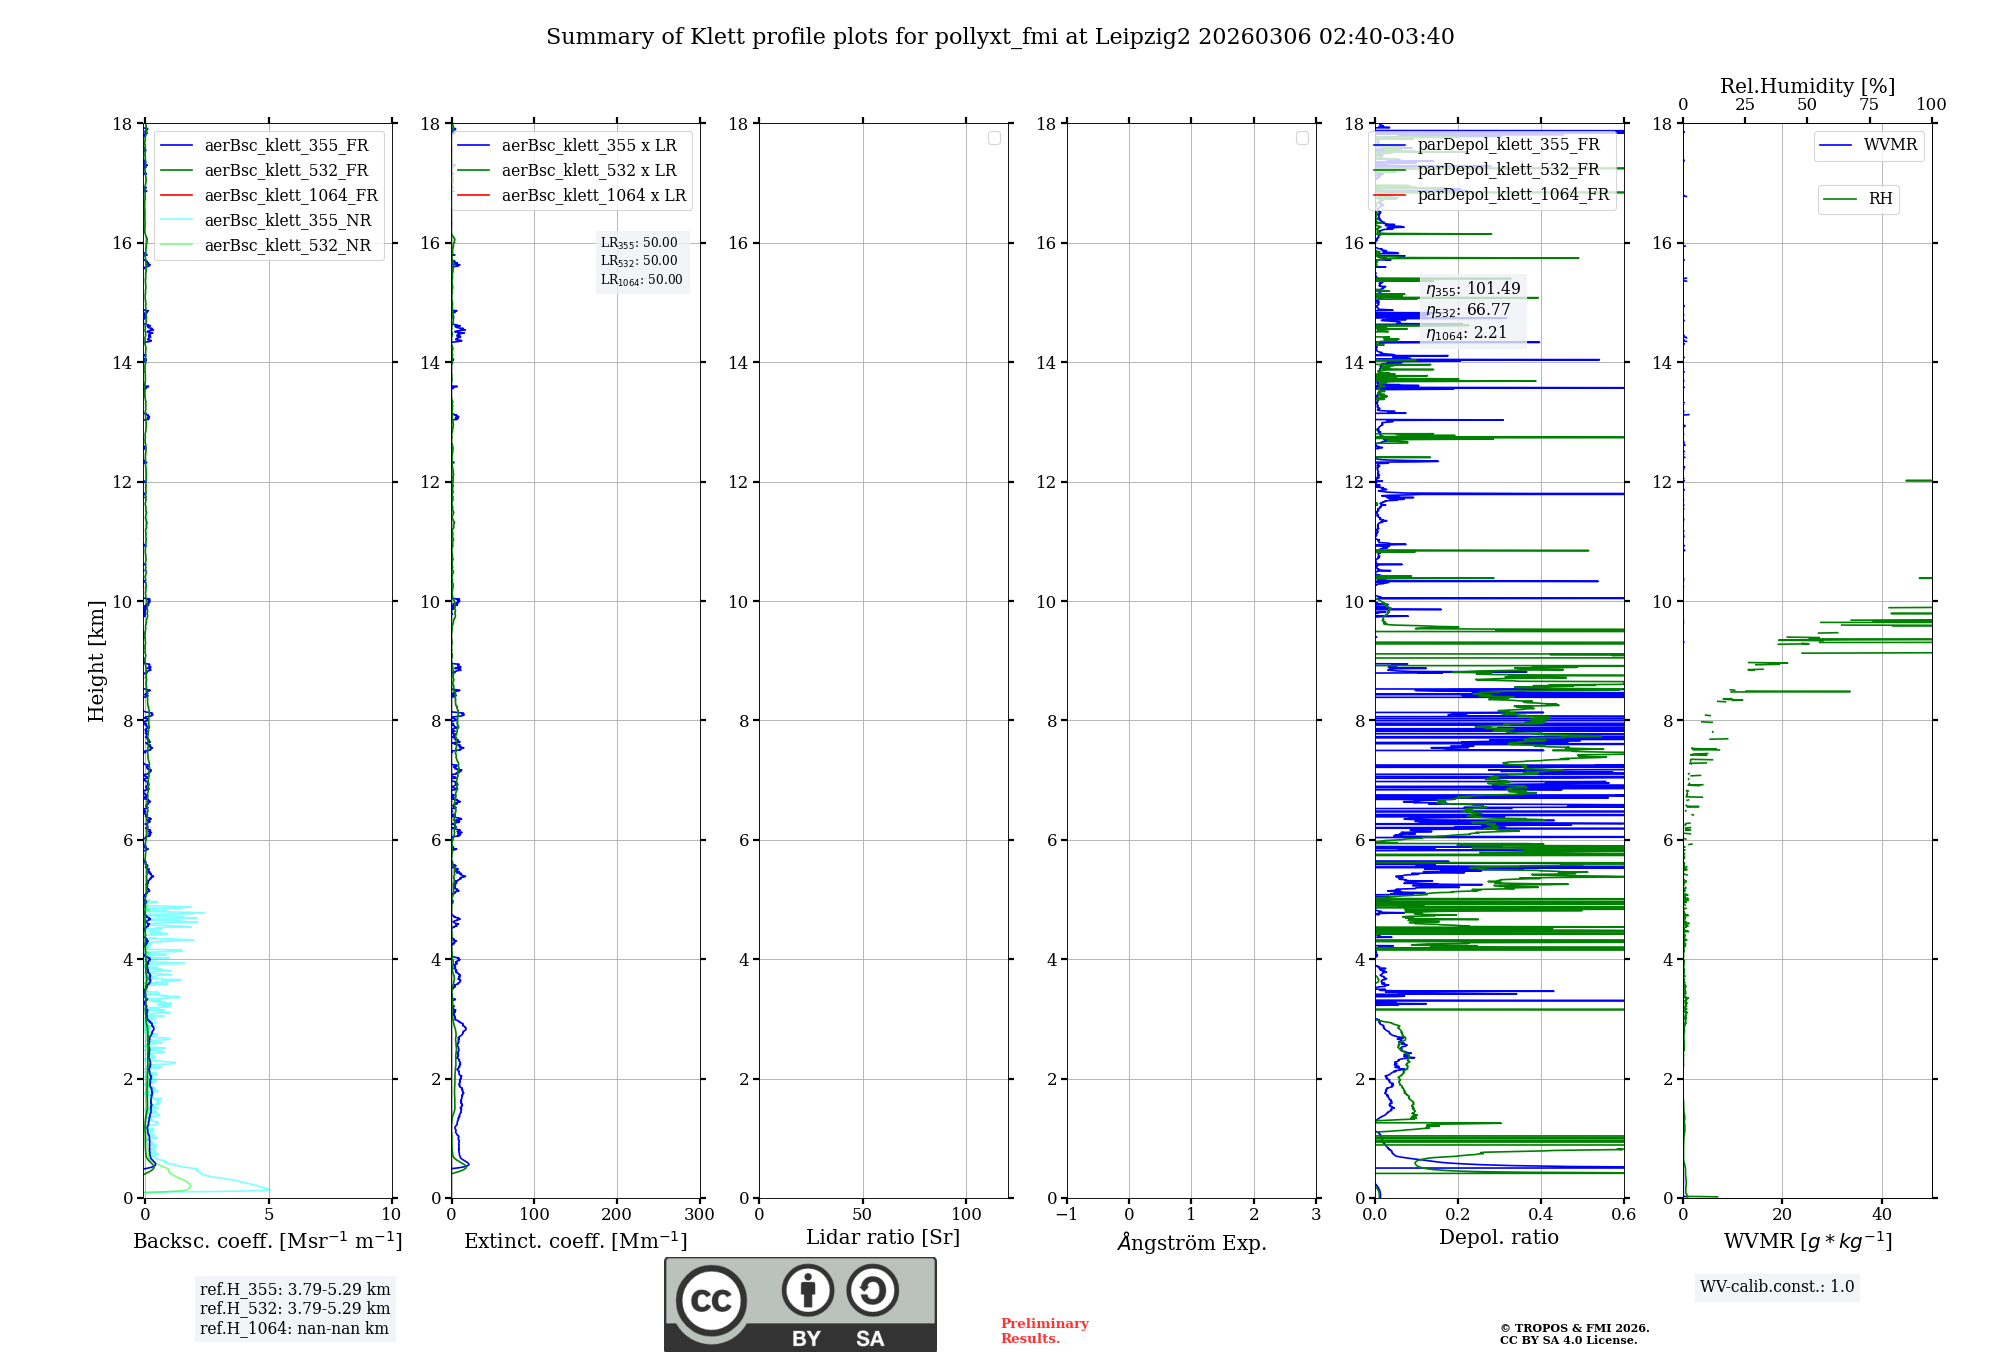This screenshot has height=1360, width=2000.
Task: Click the parDepol_klett_532_FR legend entry
Action: [1508, 170]
